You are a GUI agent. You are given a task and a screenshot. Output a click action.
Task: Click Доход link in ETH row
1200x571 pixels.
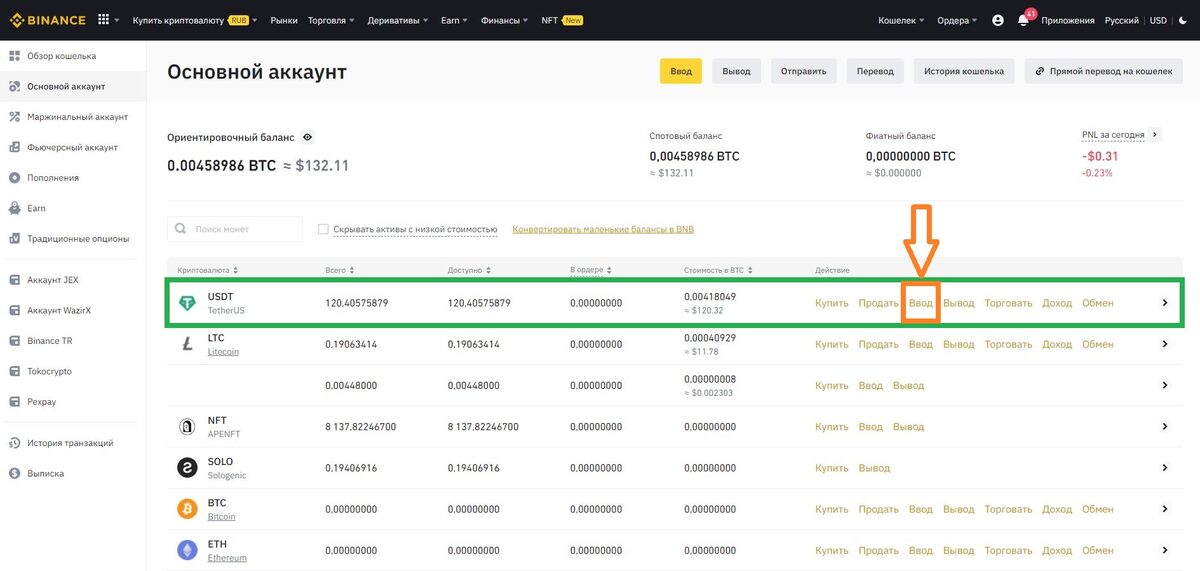[x=1057, y=550]
